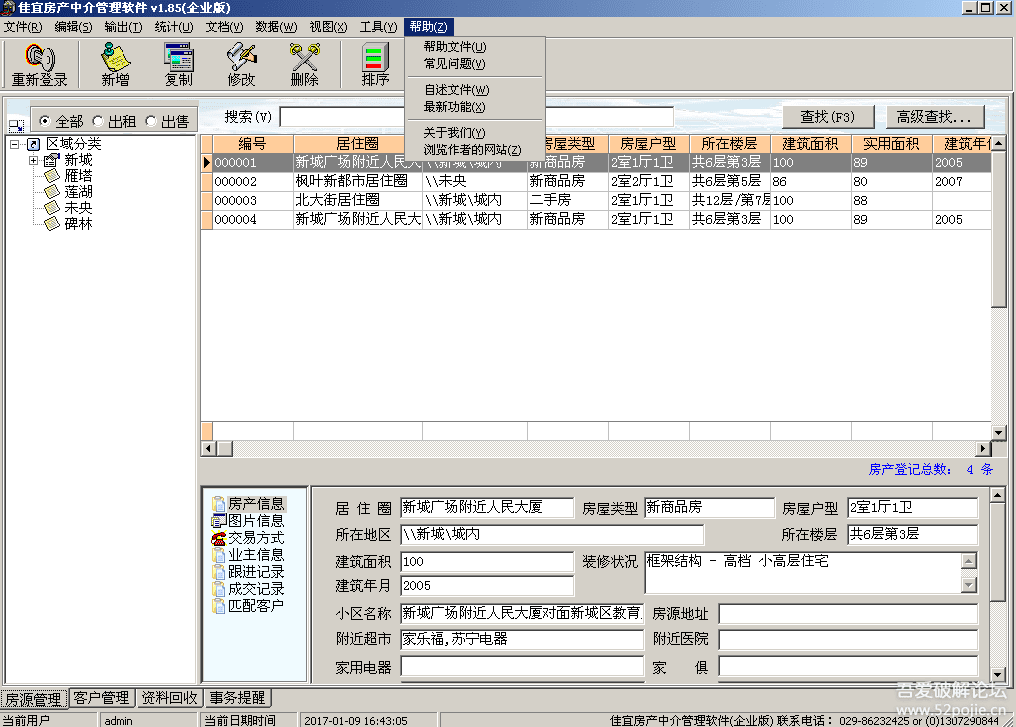Open 匹配客户 icon in detail list
This screenshot has width=1016, height=727.
coord(218,605)
